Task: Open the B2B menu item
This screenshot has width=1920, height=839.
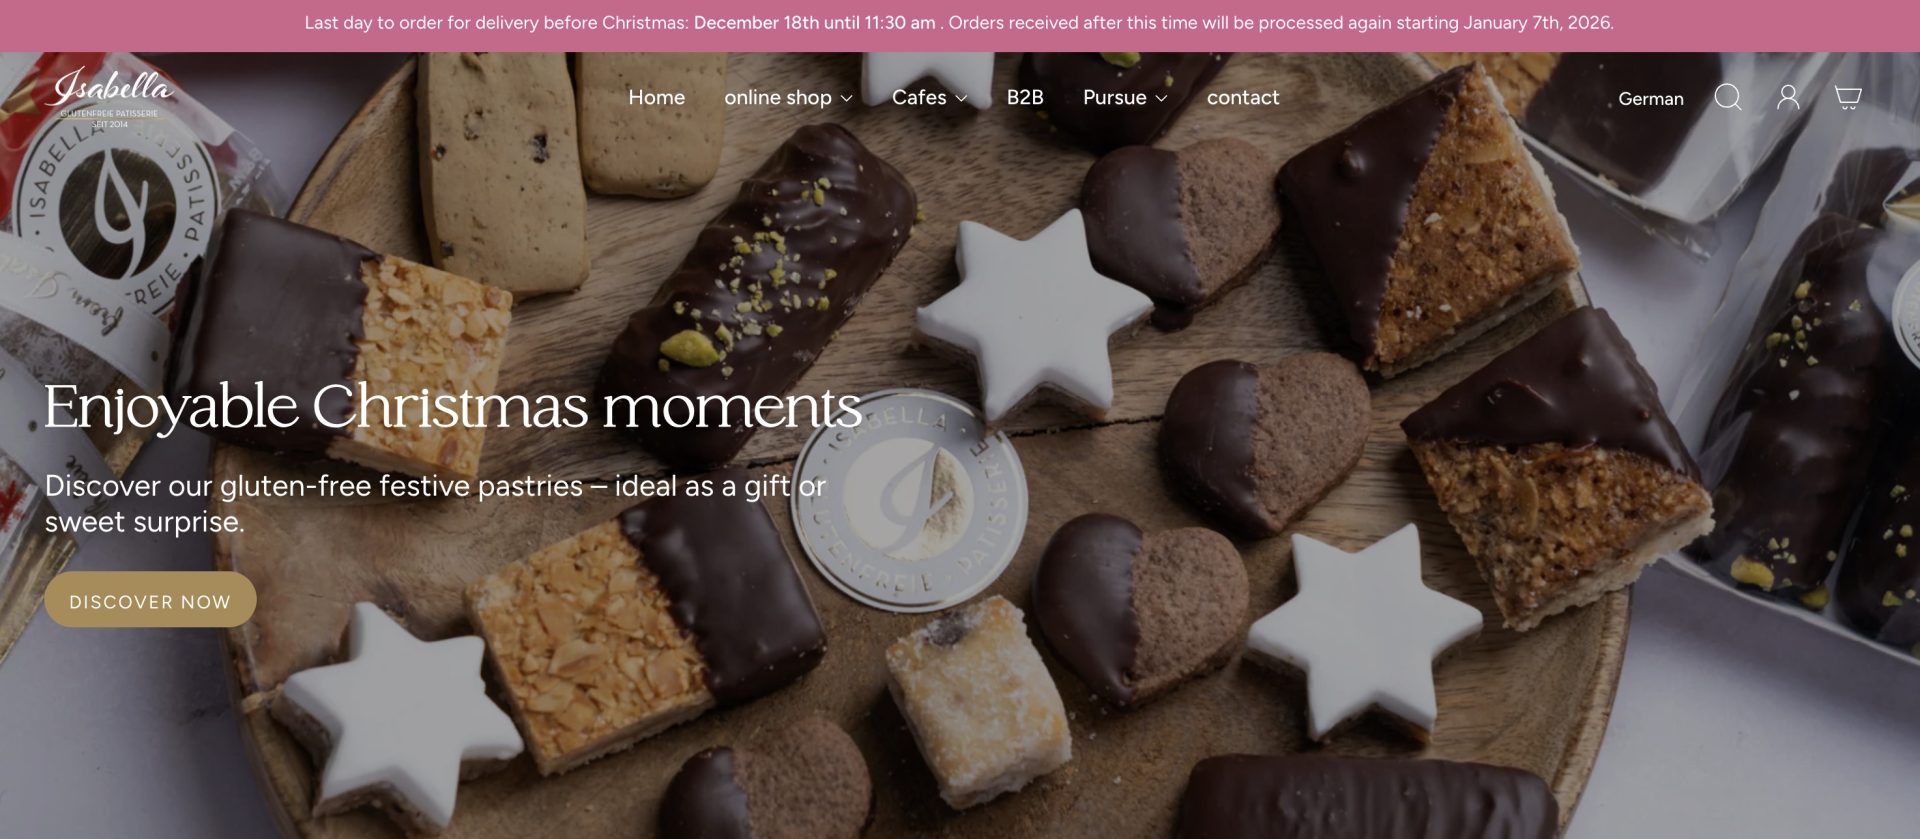Action: [1025, 97]
